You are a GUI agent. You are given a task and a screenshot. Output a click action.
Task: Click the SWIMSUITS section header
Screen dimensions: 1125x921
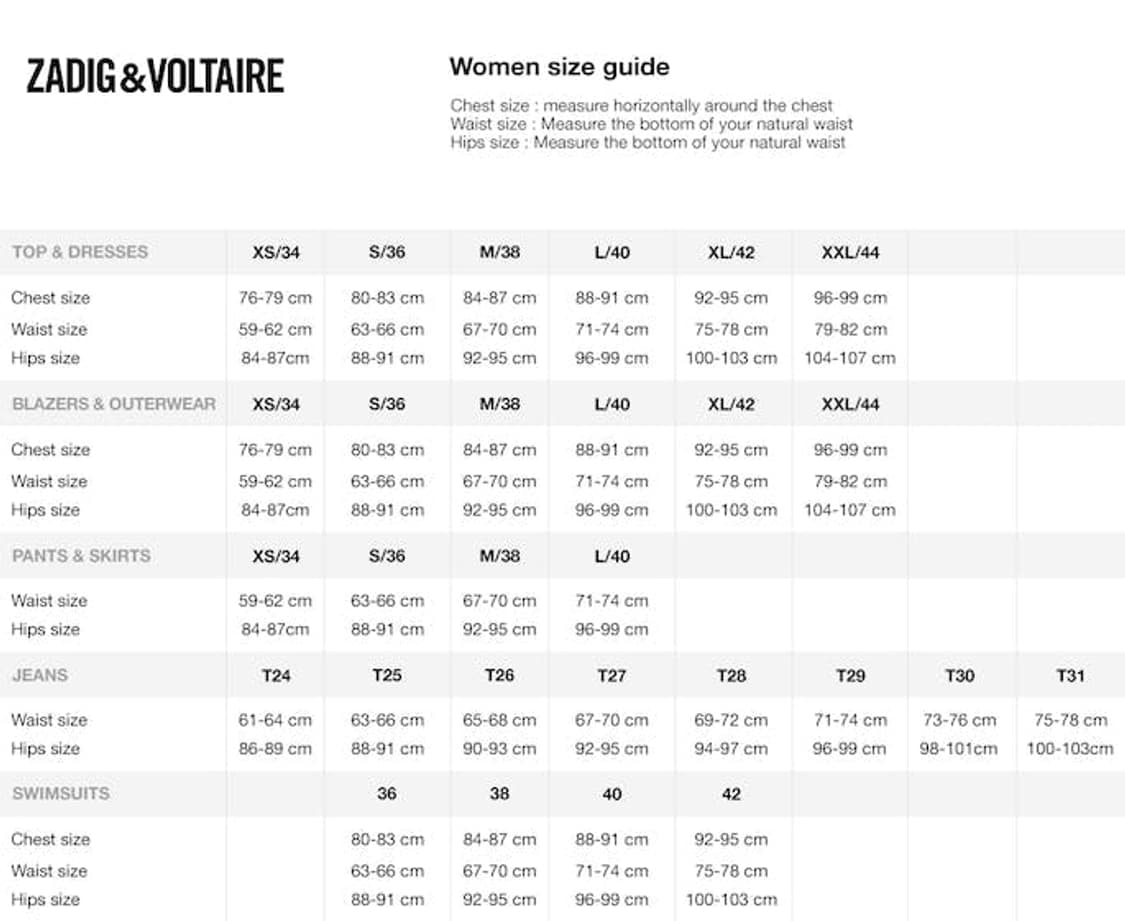click(60, 793)
